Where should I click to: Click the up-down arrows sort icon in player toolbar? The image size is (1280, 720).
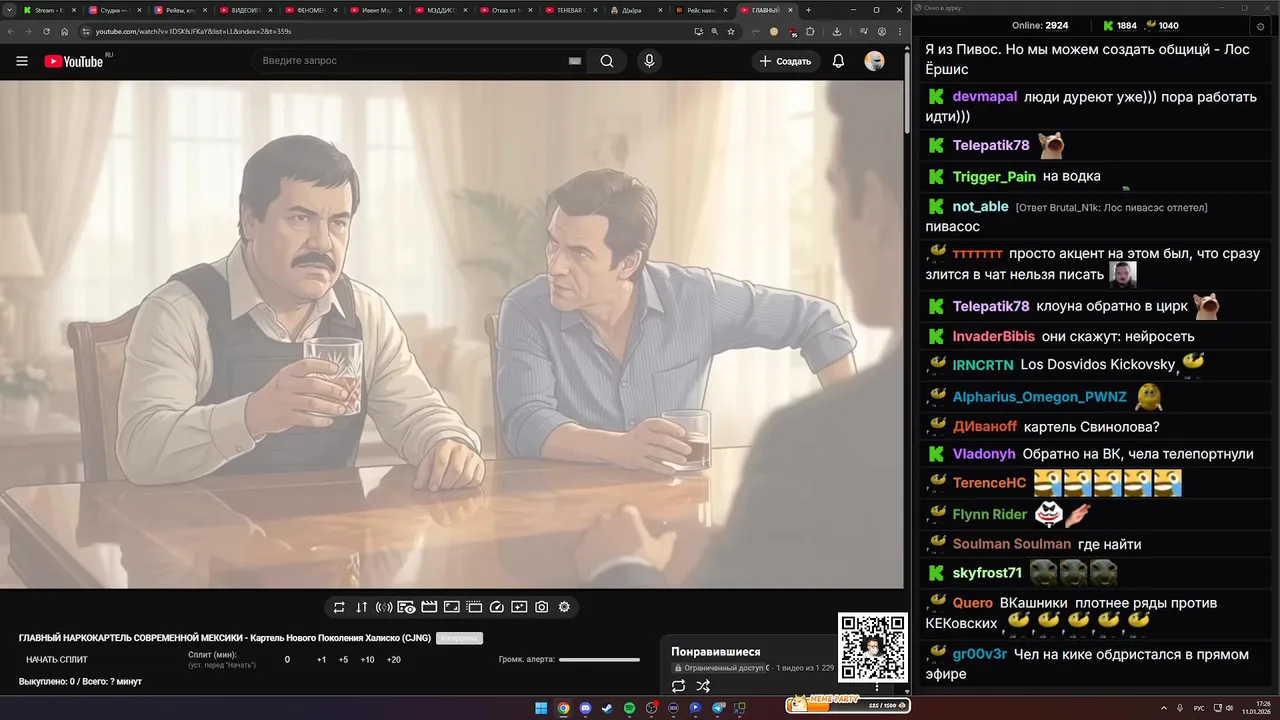click(x=361, y=607)
